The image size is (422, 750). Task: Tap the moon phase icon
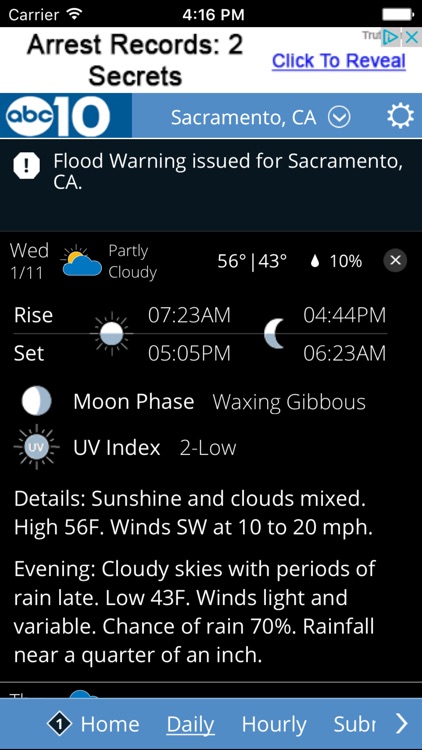(36, 401)
